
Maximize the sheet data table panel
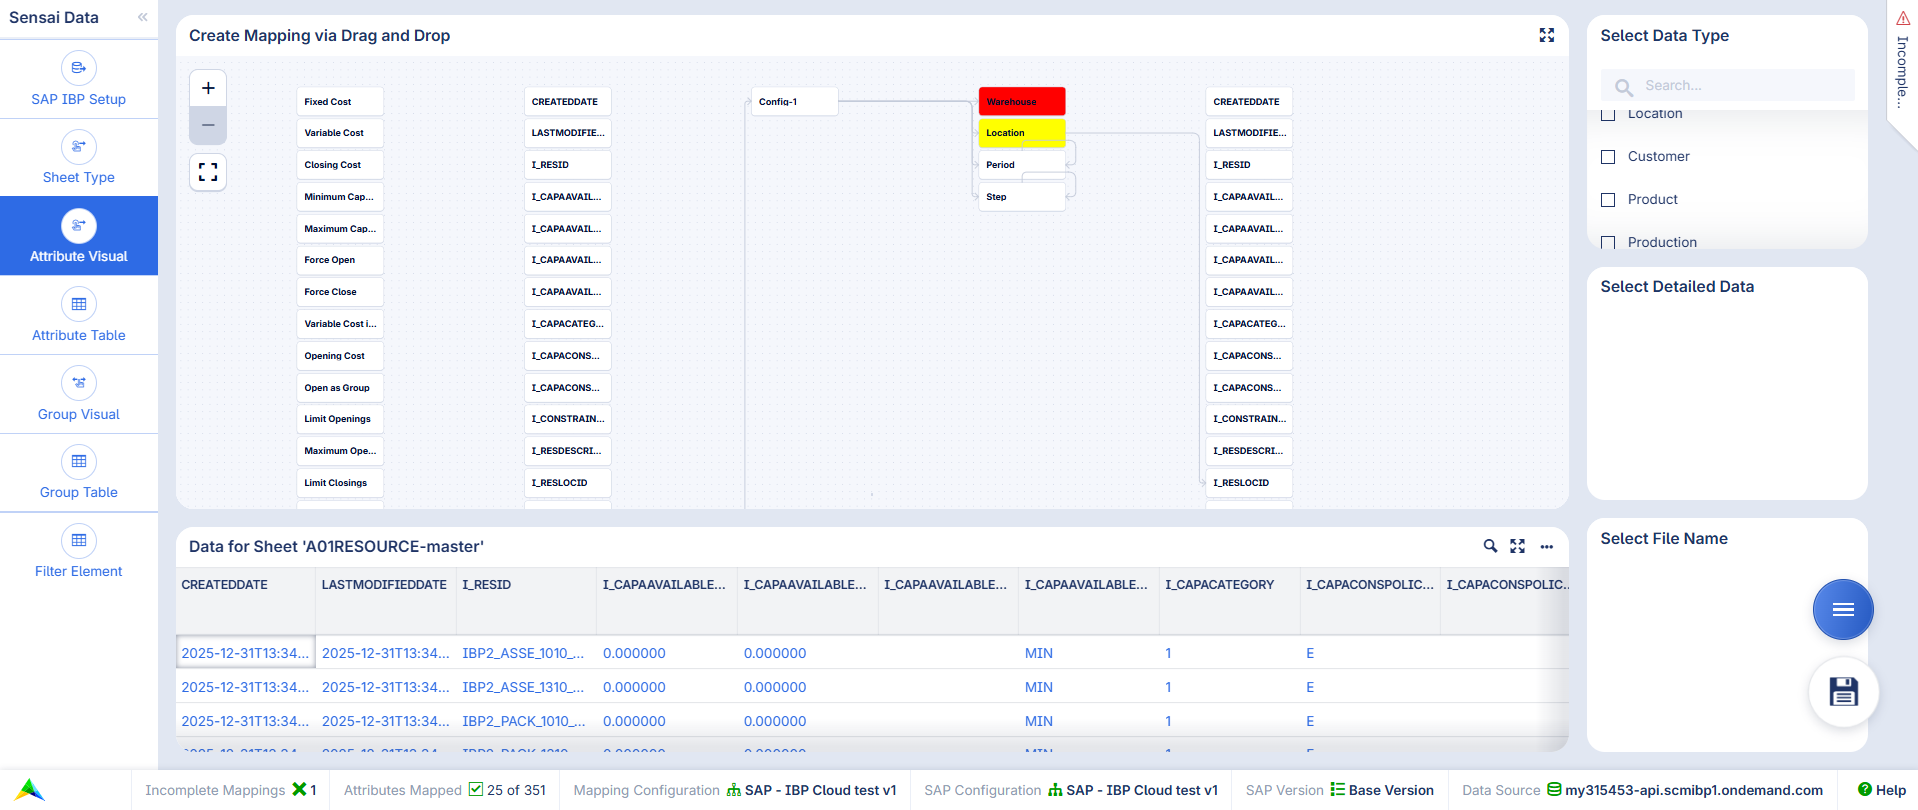pyautogui.click(x=1517, y=546)
